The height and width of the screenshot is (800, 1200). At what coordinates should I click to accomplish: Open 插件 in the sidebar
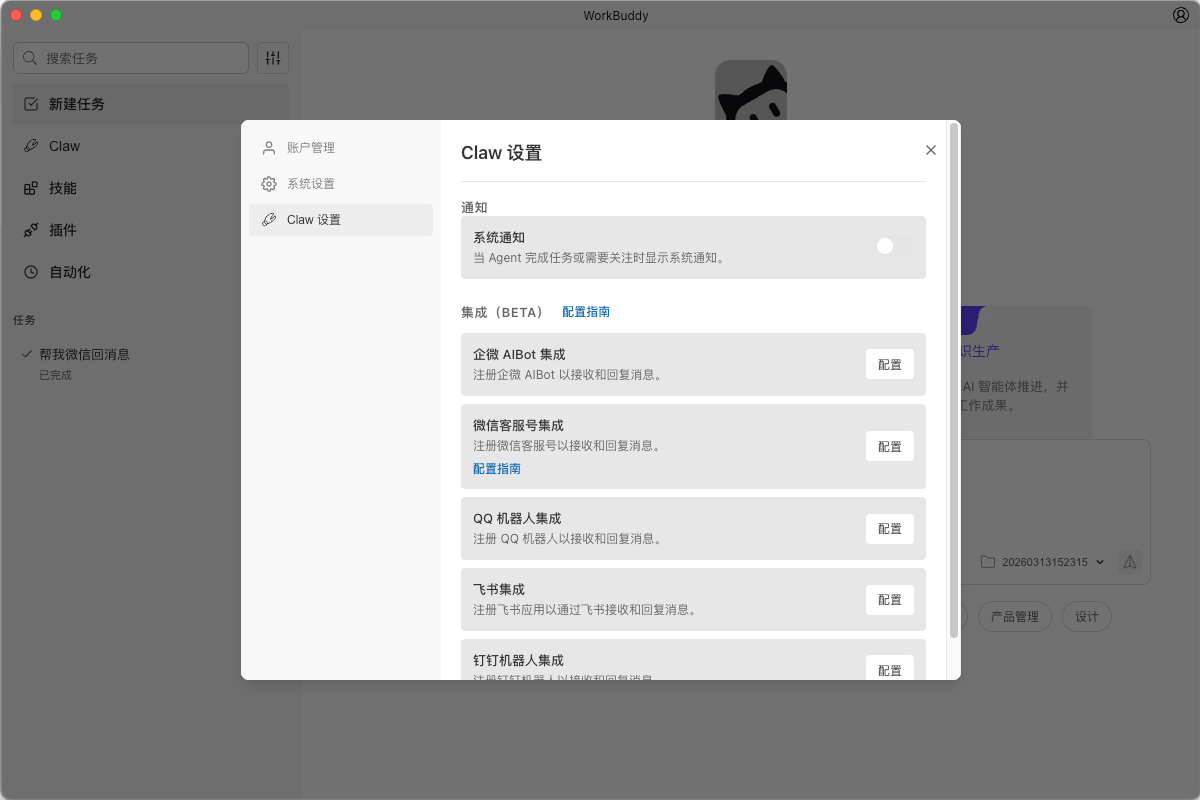click(x=151, y=230)
